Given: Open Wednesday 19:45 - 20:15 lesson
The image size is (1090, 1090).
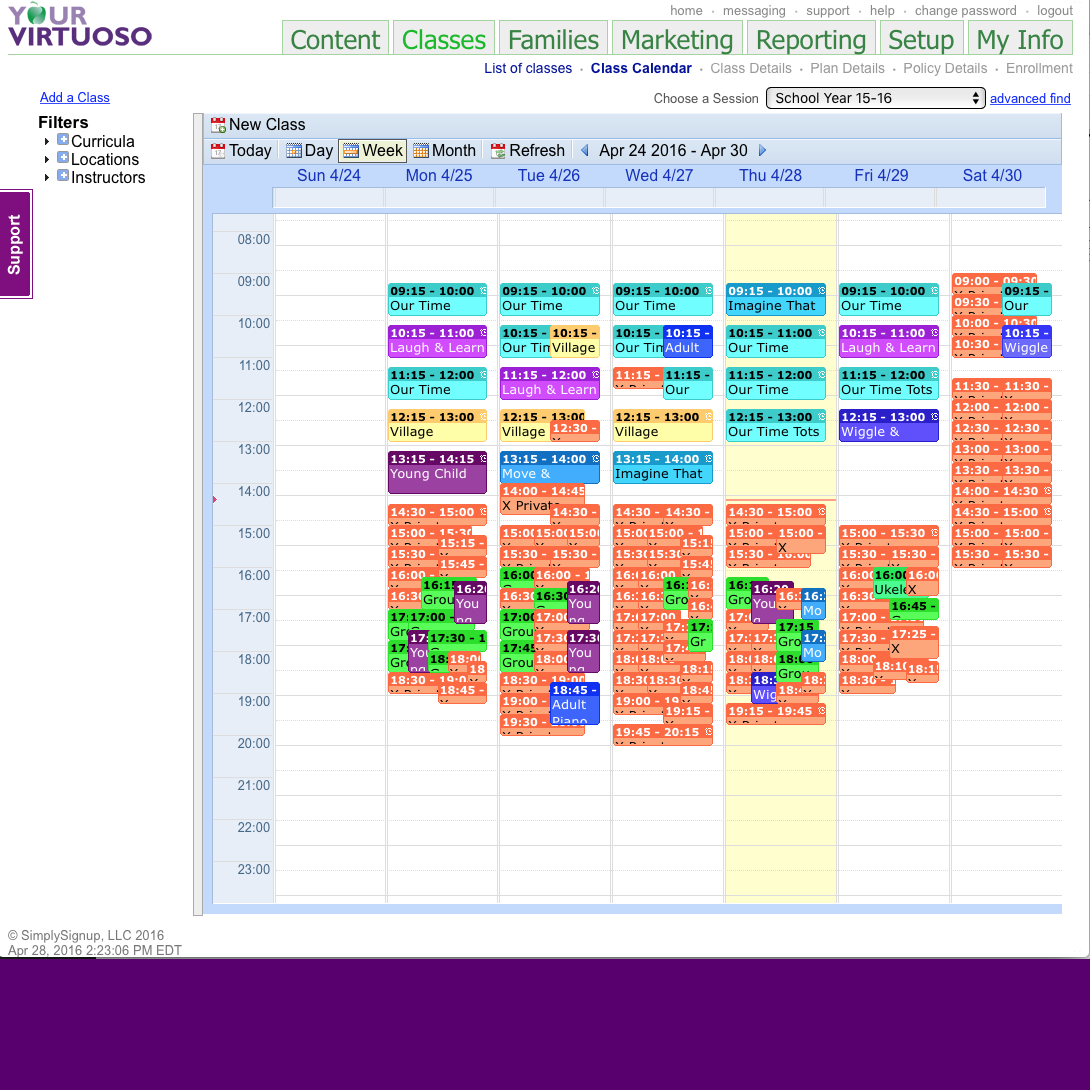Looking at the screenshot, I should point(662,735).
